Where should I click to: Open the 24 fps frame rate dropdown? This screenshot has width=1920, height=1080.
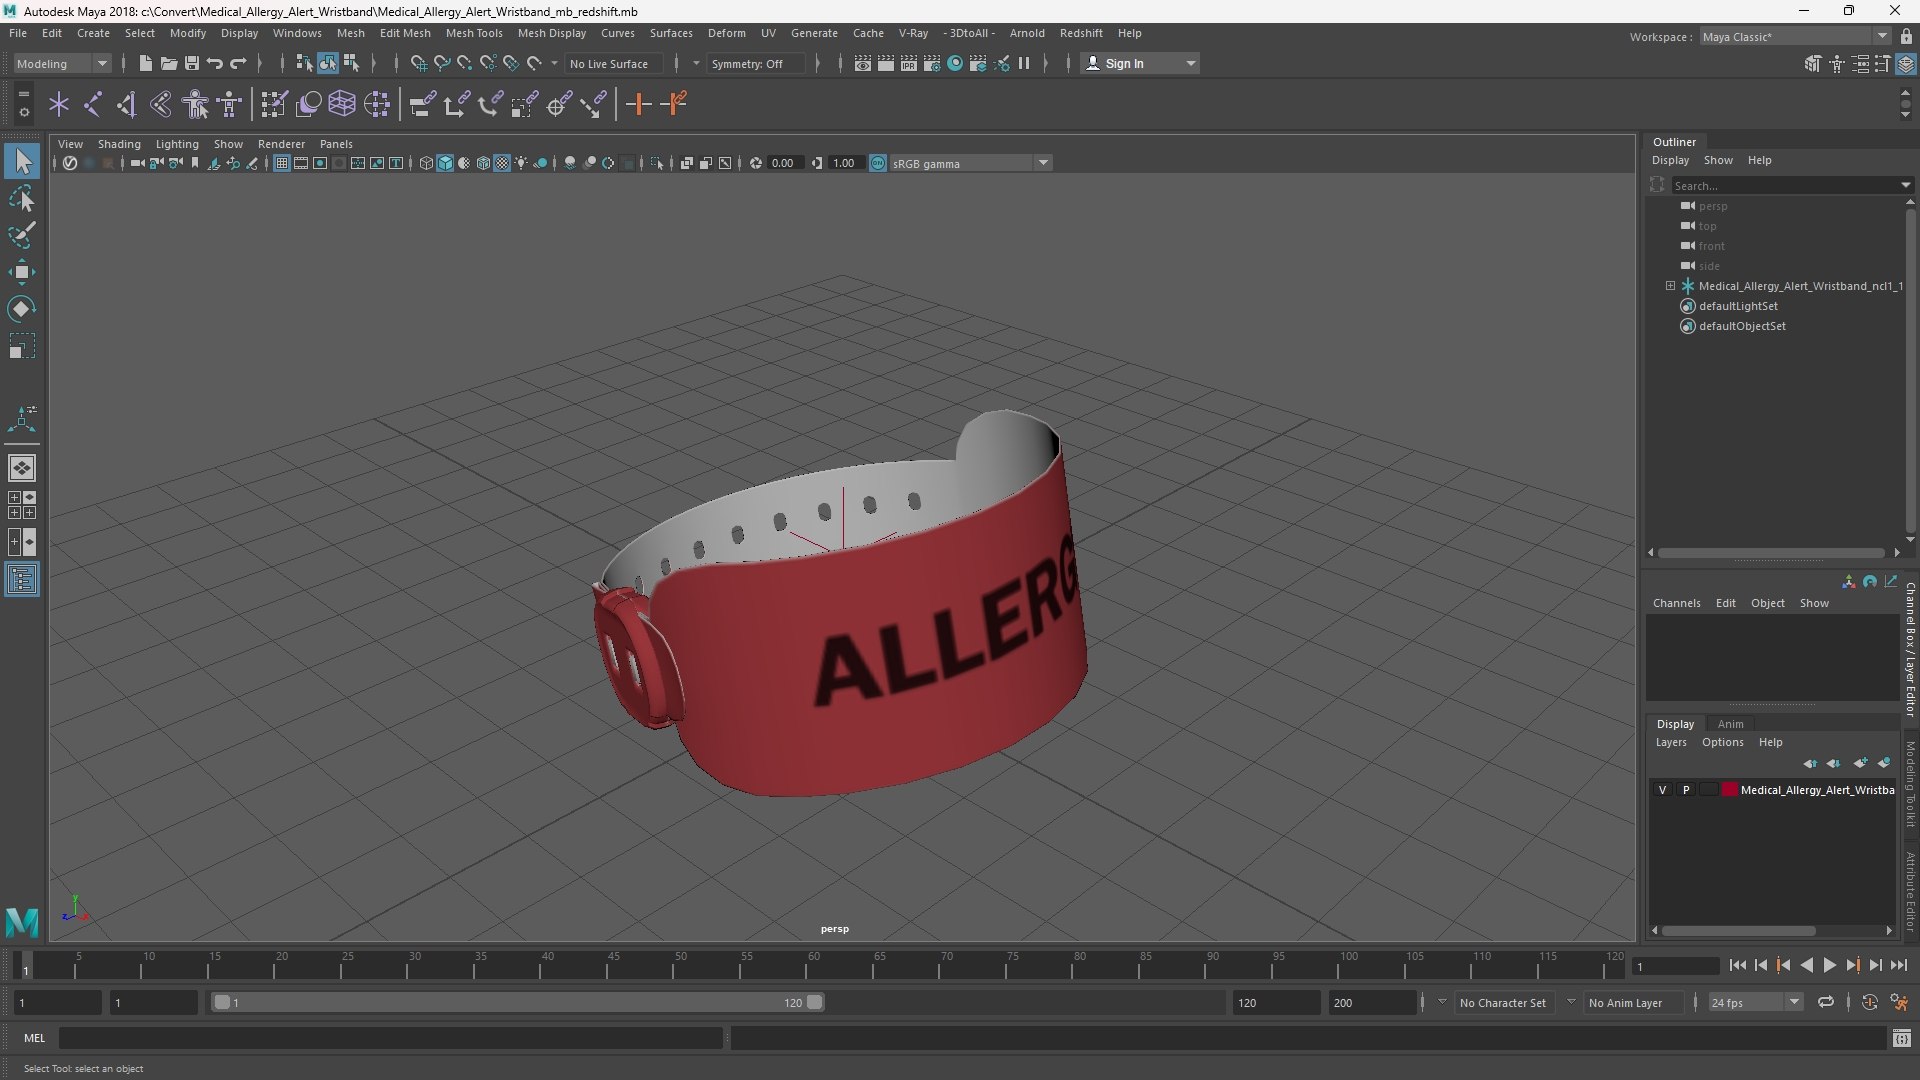(1754, 1002)
